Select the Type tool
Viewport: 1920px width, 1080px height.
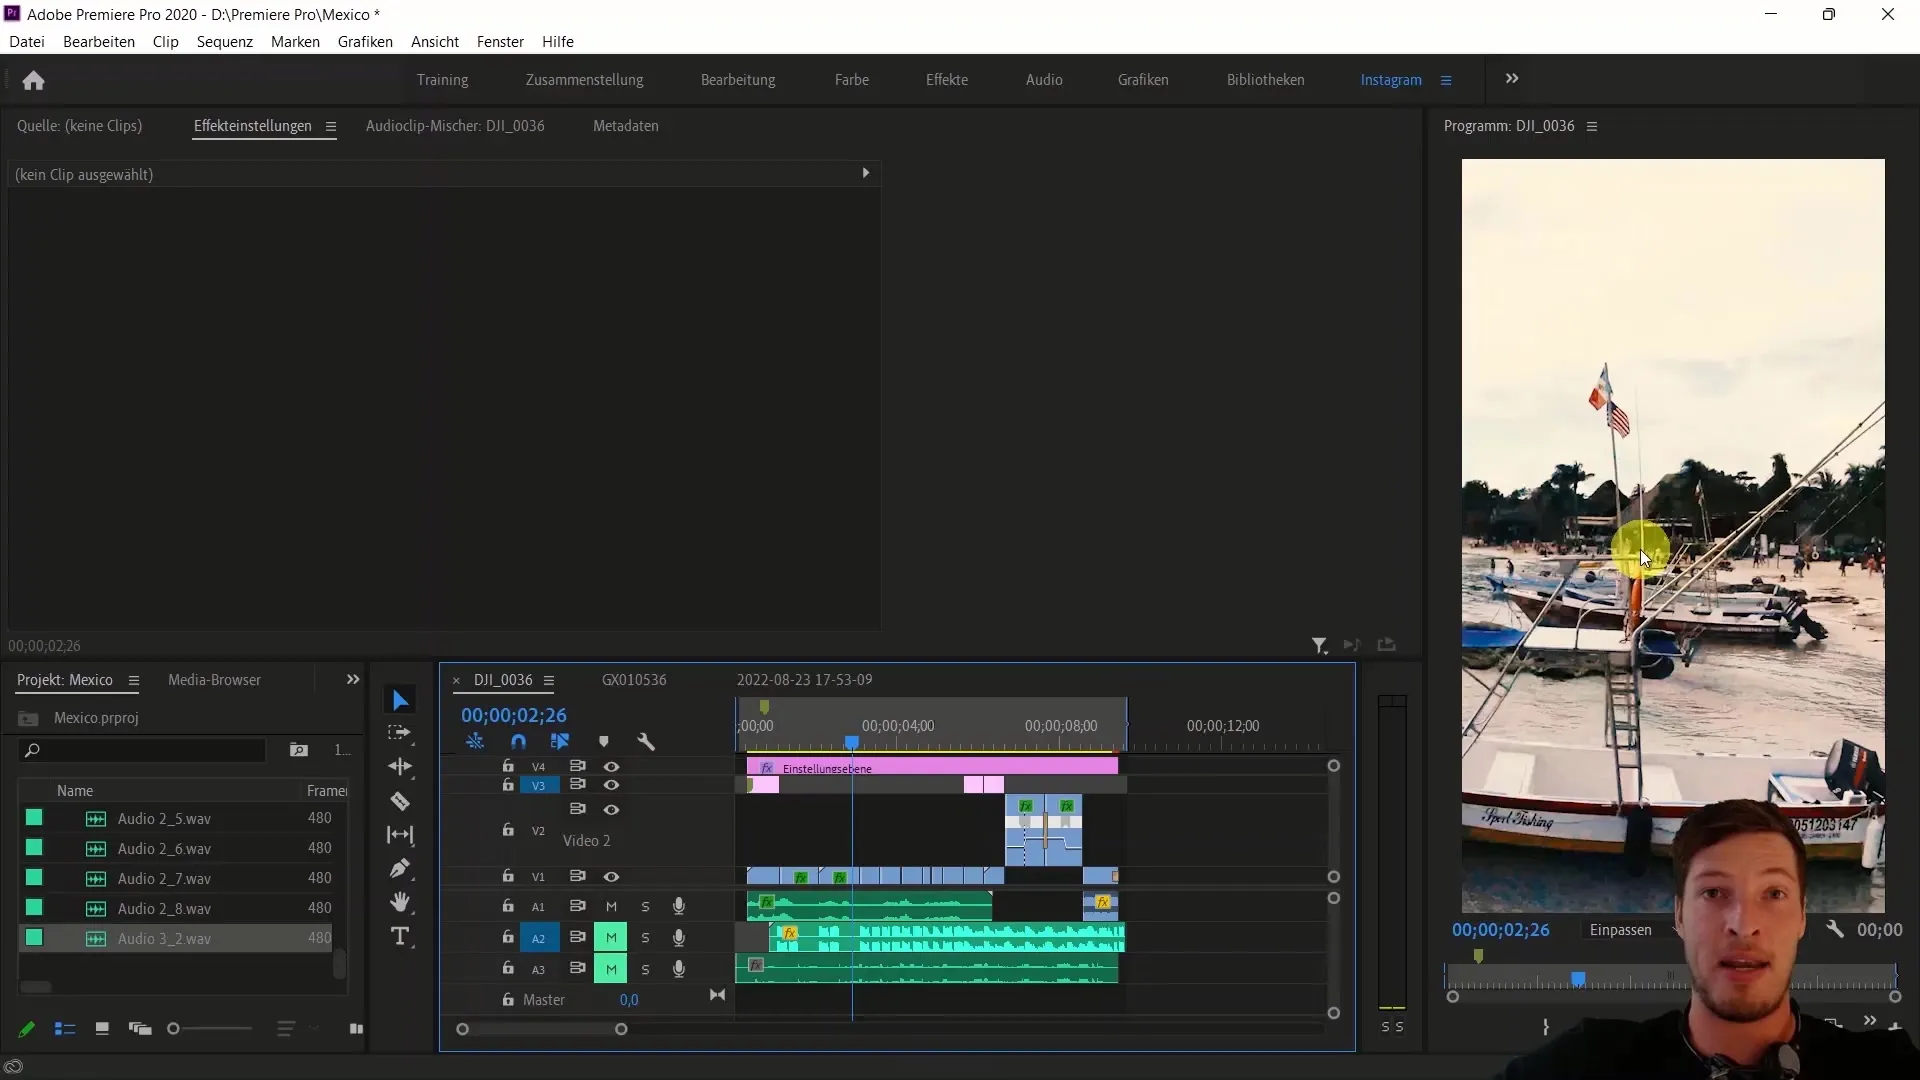(400, 936)
